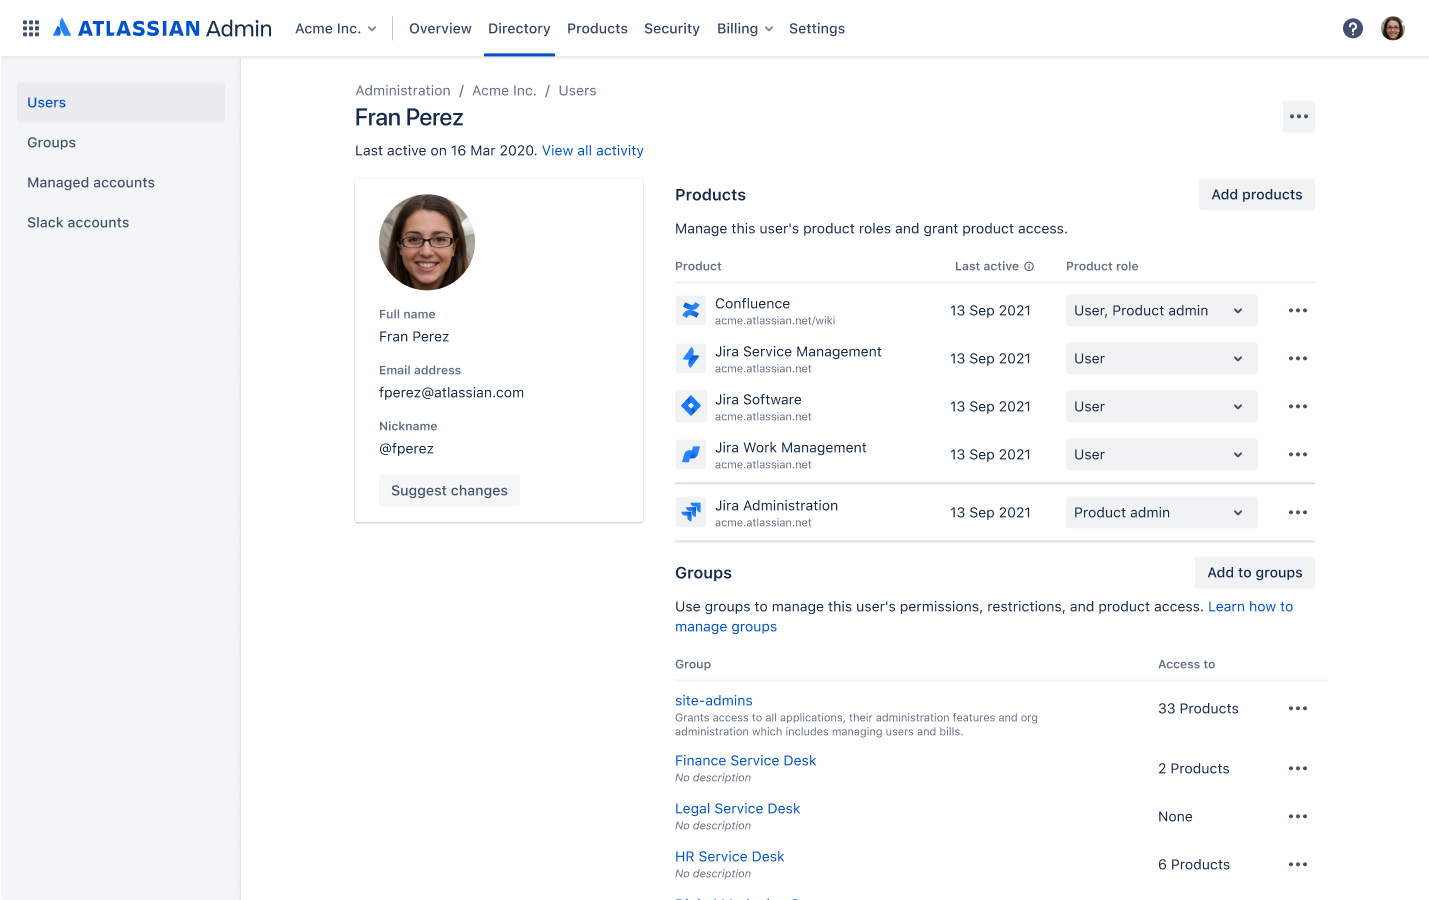Viewport: 1429px width, 900px height.
Task: Open Learn how to manage groups link
Action: coord(1250,606)
